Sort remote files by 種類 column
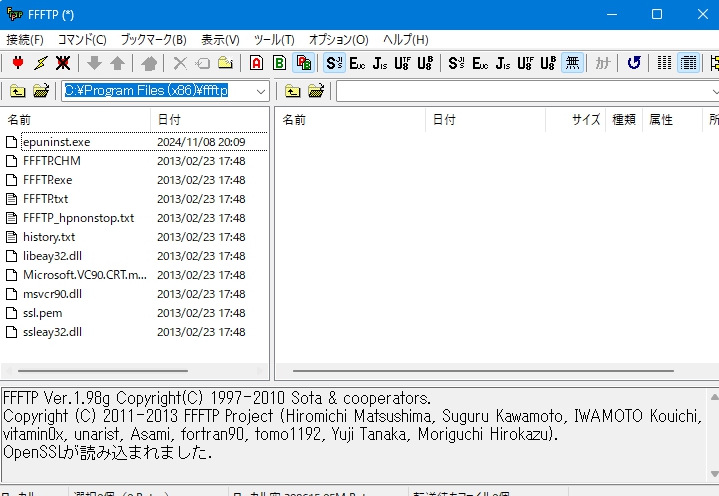 tap(624, 120)
